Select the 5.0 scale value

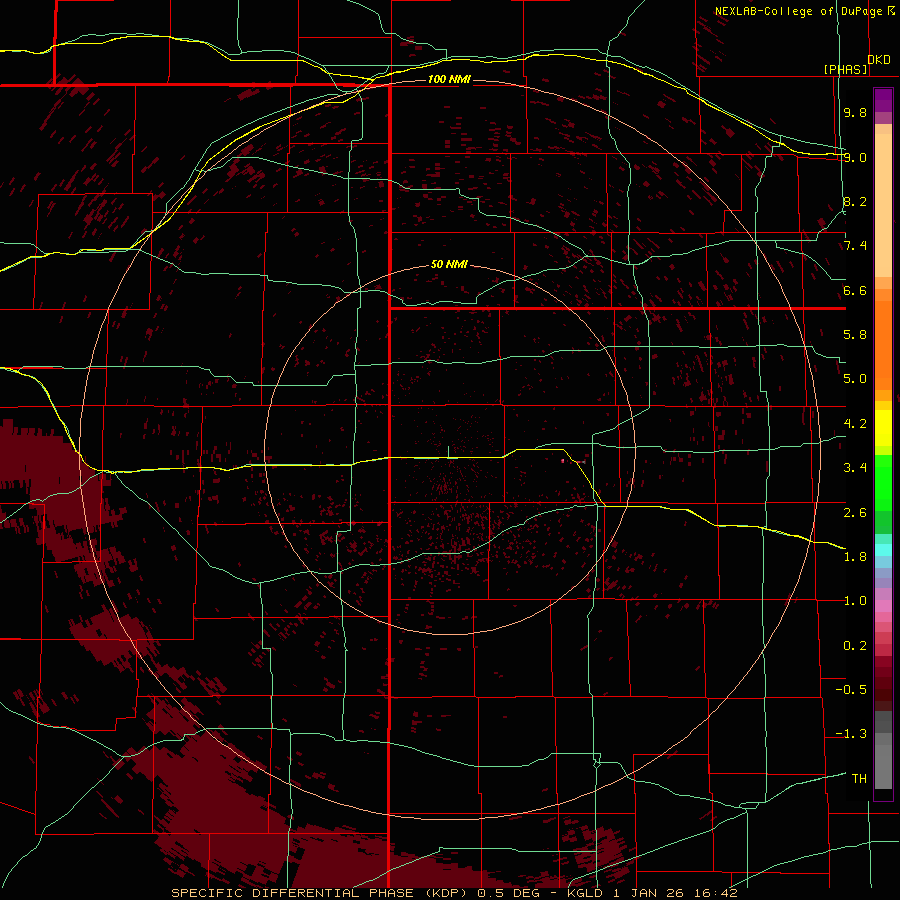coord(855,379)
